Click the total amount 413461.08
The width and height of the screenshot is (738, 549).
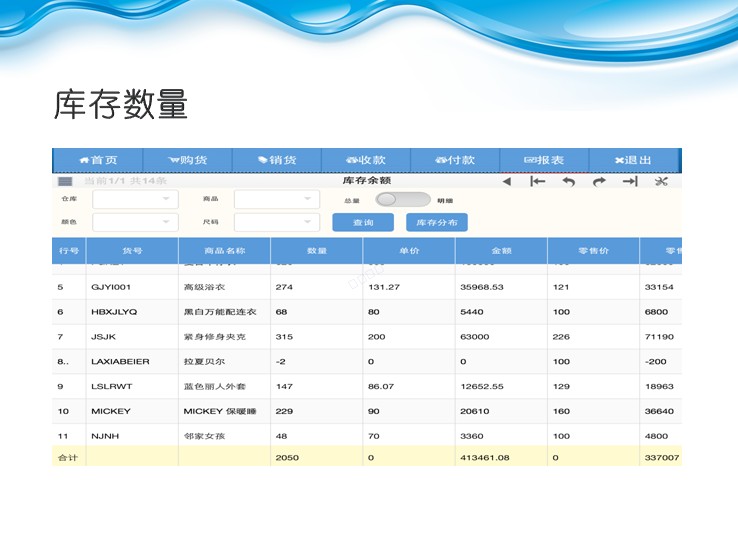pyautogui.click(x=485, y=458)
